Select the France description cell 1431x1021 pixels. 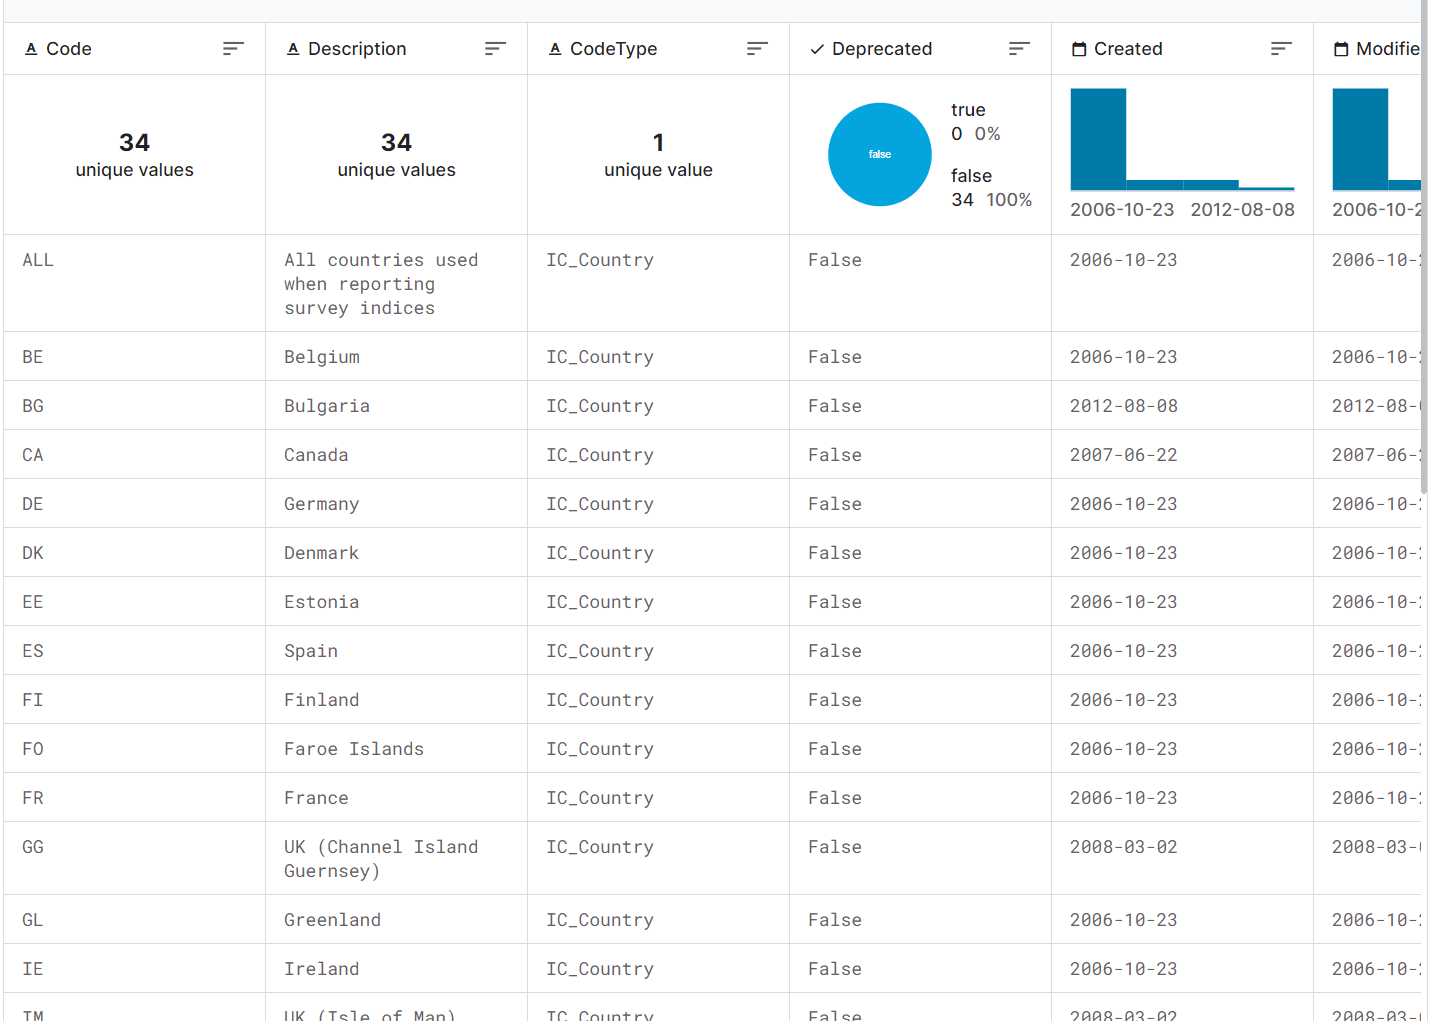(397, 798)
